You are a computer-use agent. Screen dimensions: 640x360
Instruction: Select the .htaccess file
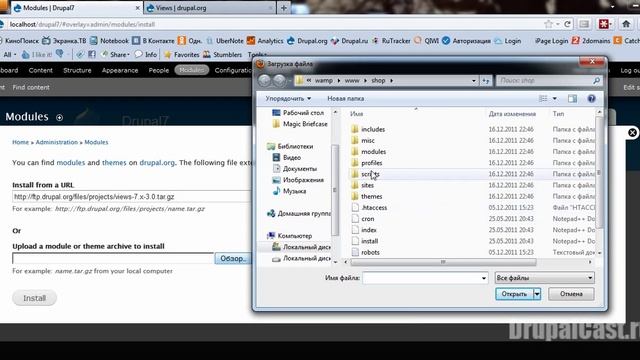click(374, 208)
